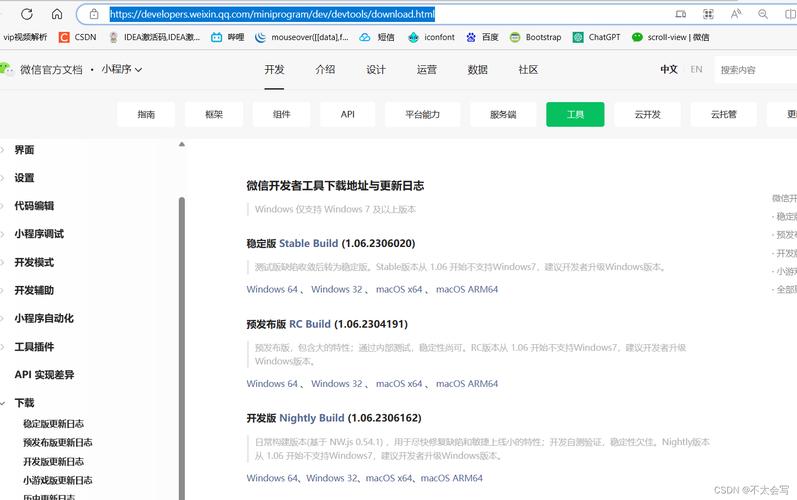797x500 pixels.
Task: Open the Bootstrap bookmark
Action: tap(536, 37)
